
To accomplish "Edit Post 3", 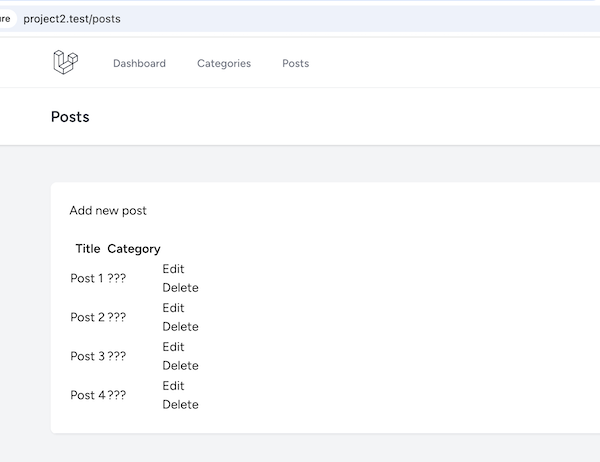I will point(173,347).
